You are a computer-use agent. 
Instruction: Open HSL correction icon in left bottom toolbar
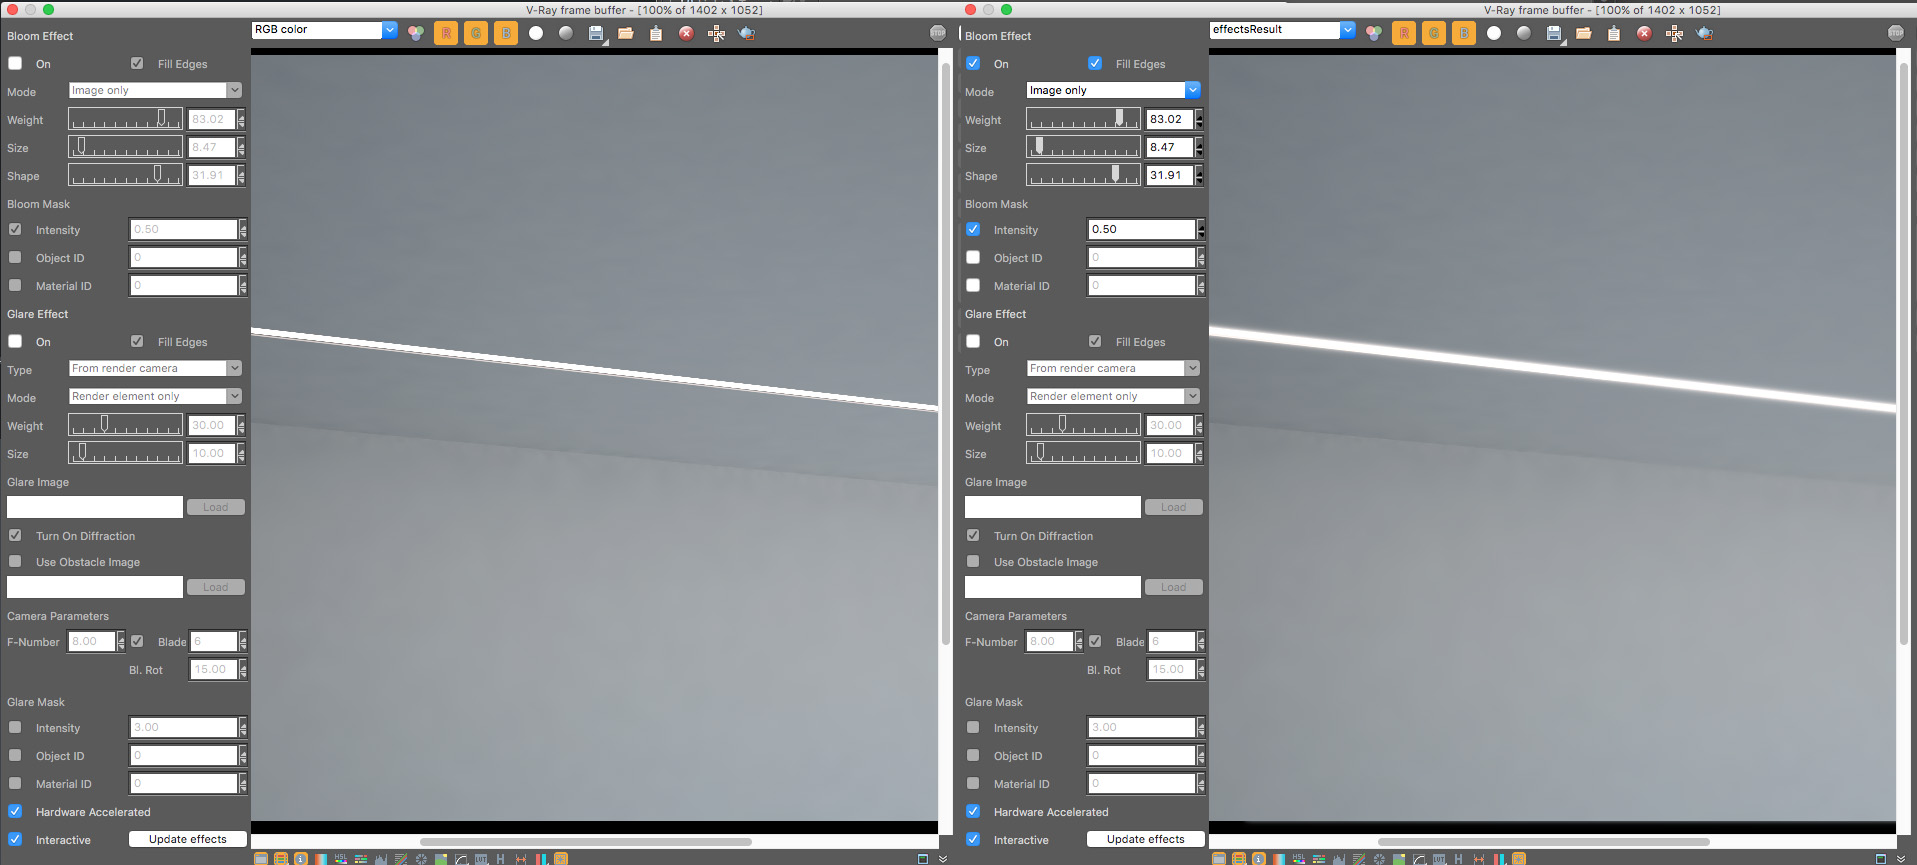pyautogui.click(x=341, y=858)
